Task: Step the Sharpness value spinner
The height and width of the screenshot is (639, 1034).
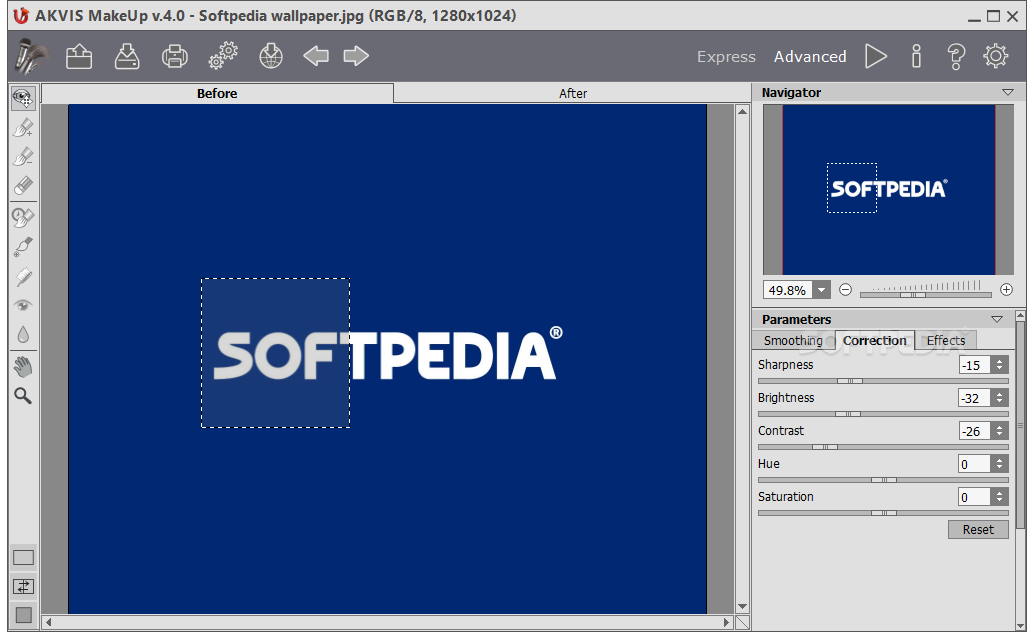Action: (1000, 365)
